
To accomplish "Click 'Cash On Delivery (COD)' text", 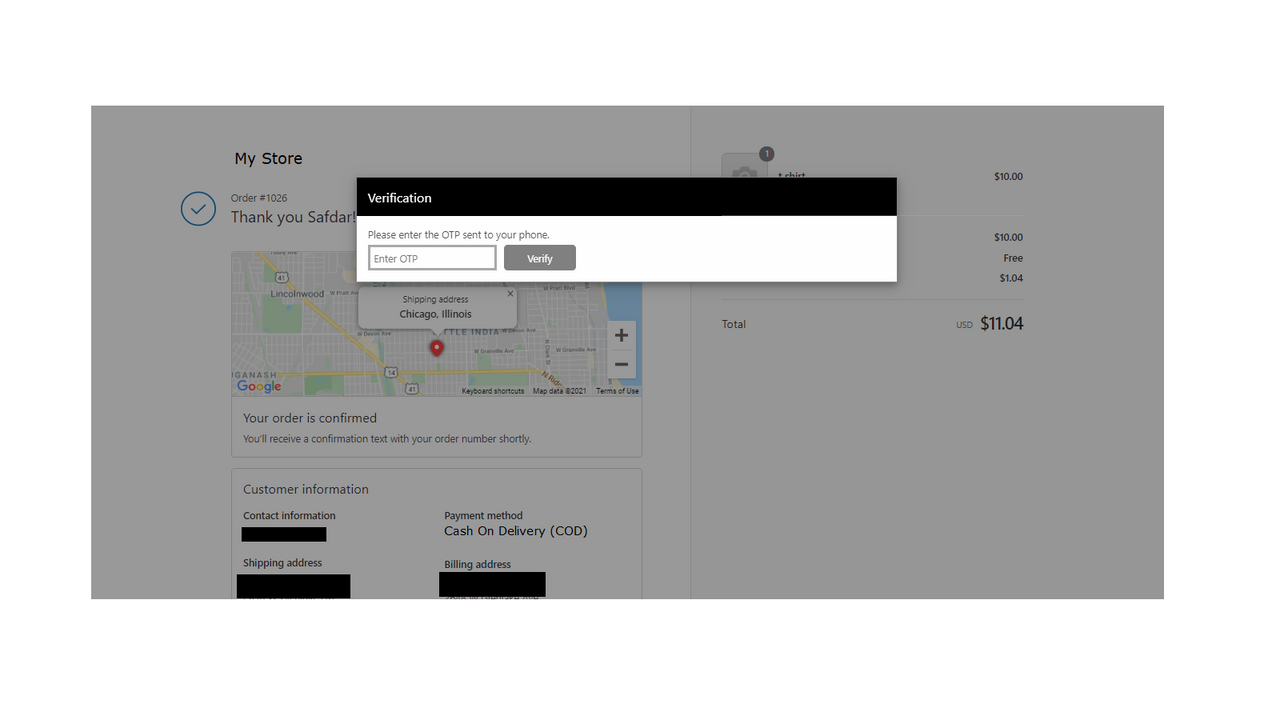I will (516, 531).
